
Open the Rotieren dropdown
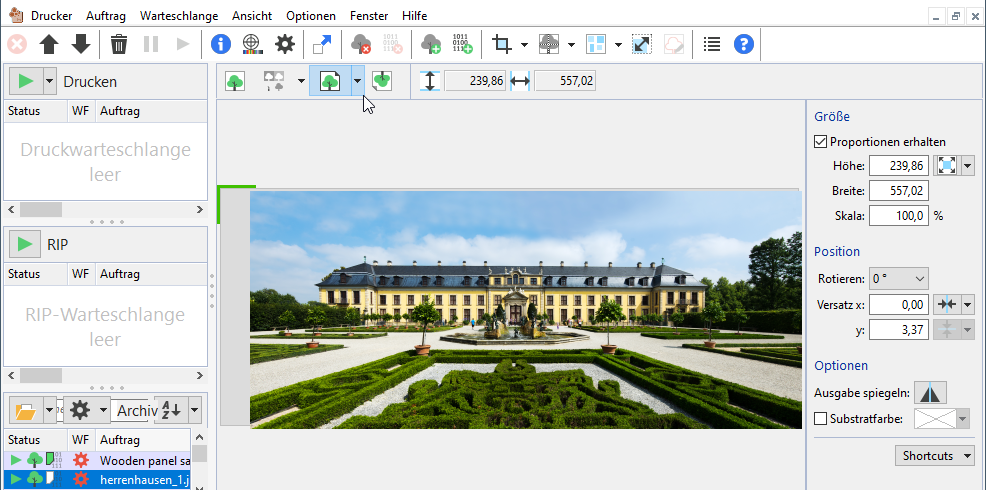click(899, 278)
